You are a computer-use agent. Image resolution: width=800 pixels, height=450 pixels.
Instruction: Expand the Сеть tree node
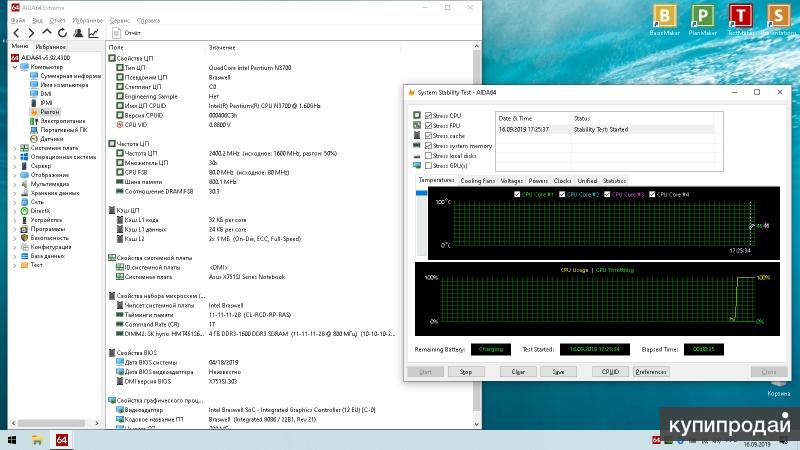coord(15,202)
